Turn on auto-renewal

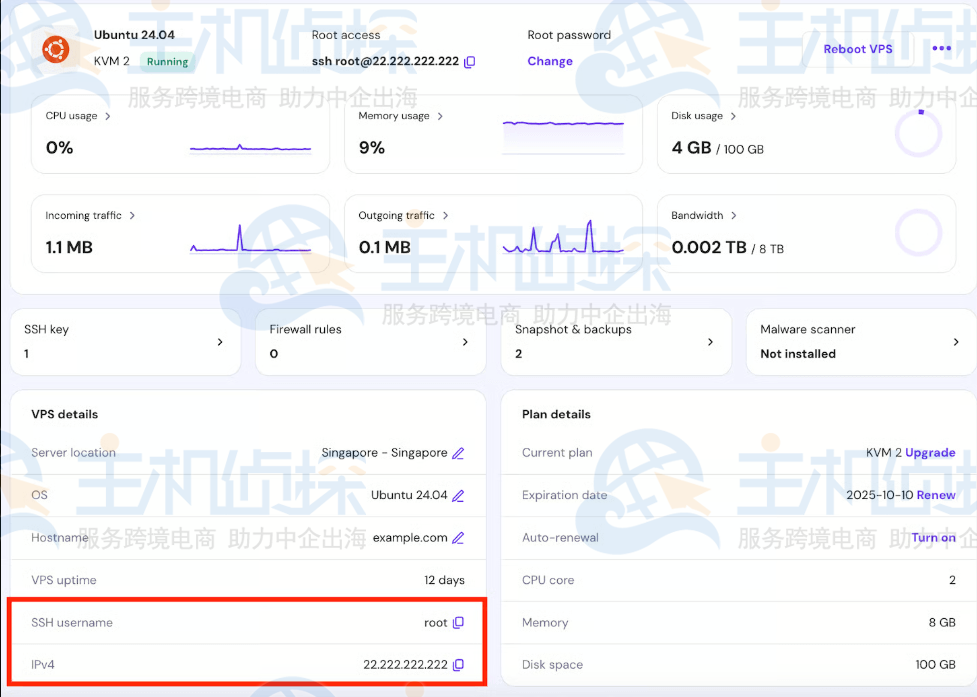point(933,538)
